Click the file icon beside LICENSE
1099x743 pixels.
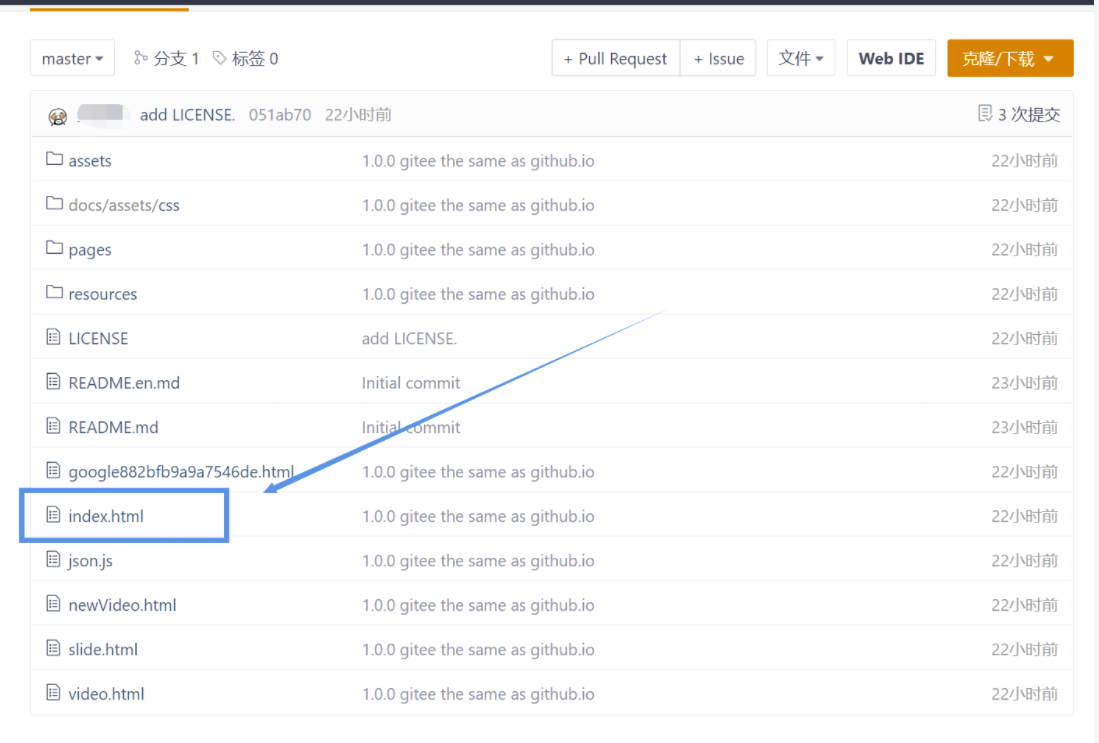pos(54,338)
